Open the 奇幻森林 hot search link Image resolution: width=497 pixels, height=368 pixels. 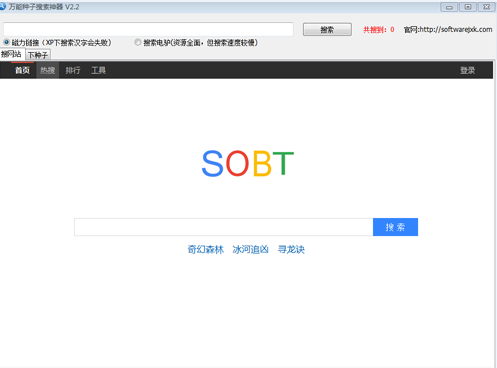[x=206, y=249]
